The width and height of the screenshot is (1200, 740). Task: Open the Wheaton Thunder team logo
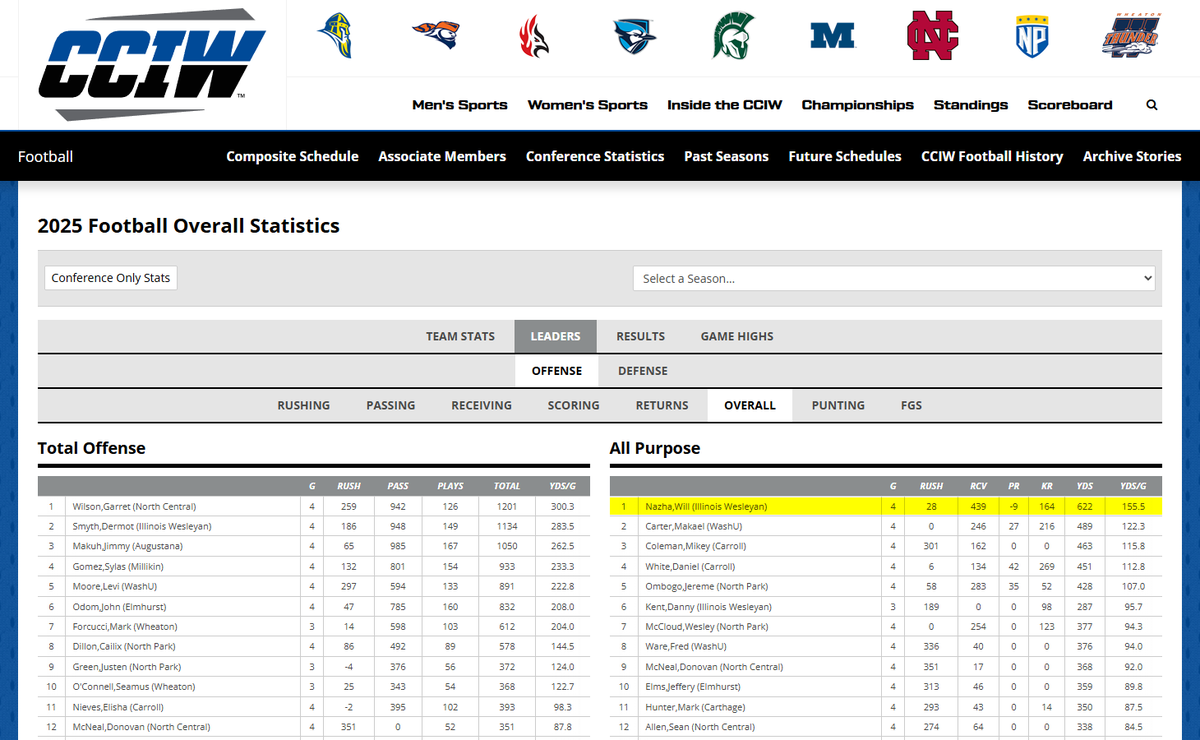click(1130, 35)
